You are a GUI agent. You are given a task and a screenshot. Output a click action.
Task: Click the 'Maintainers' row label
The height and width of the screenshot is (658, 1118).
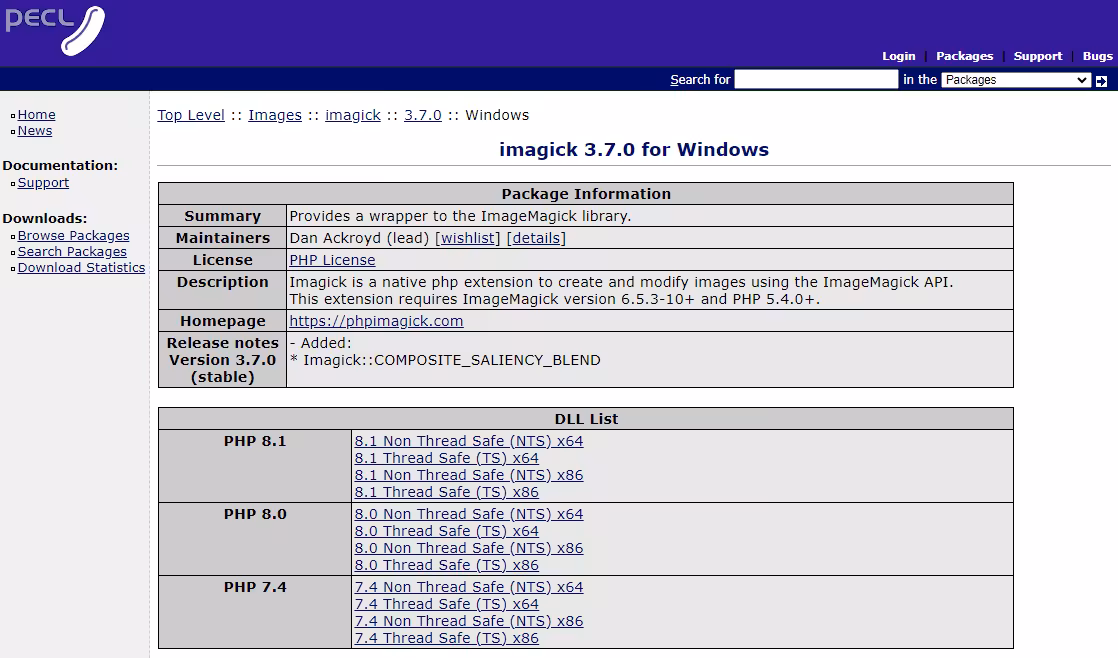(222, 238)
